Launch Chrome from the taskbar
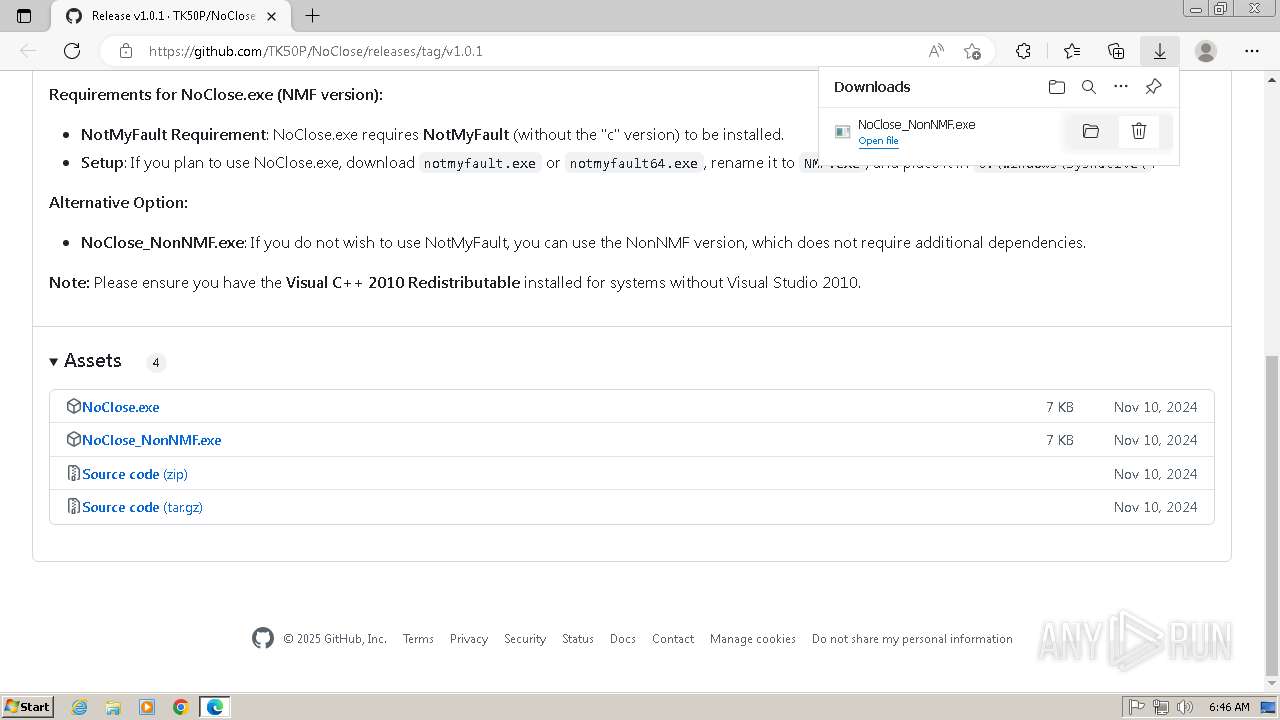The height and width of the screenshot is (720, 1280). point(181,707)
